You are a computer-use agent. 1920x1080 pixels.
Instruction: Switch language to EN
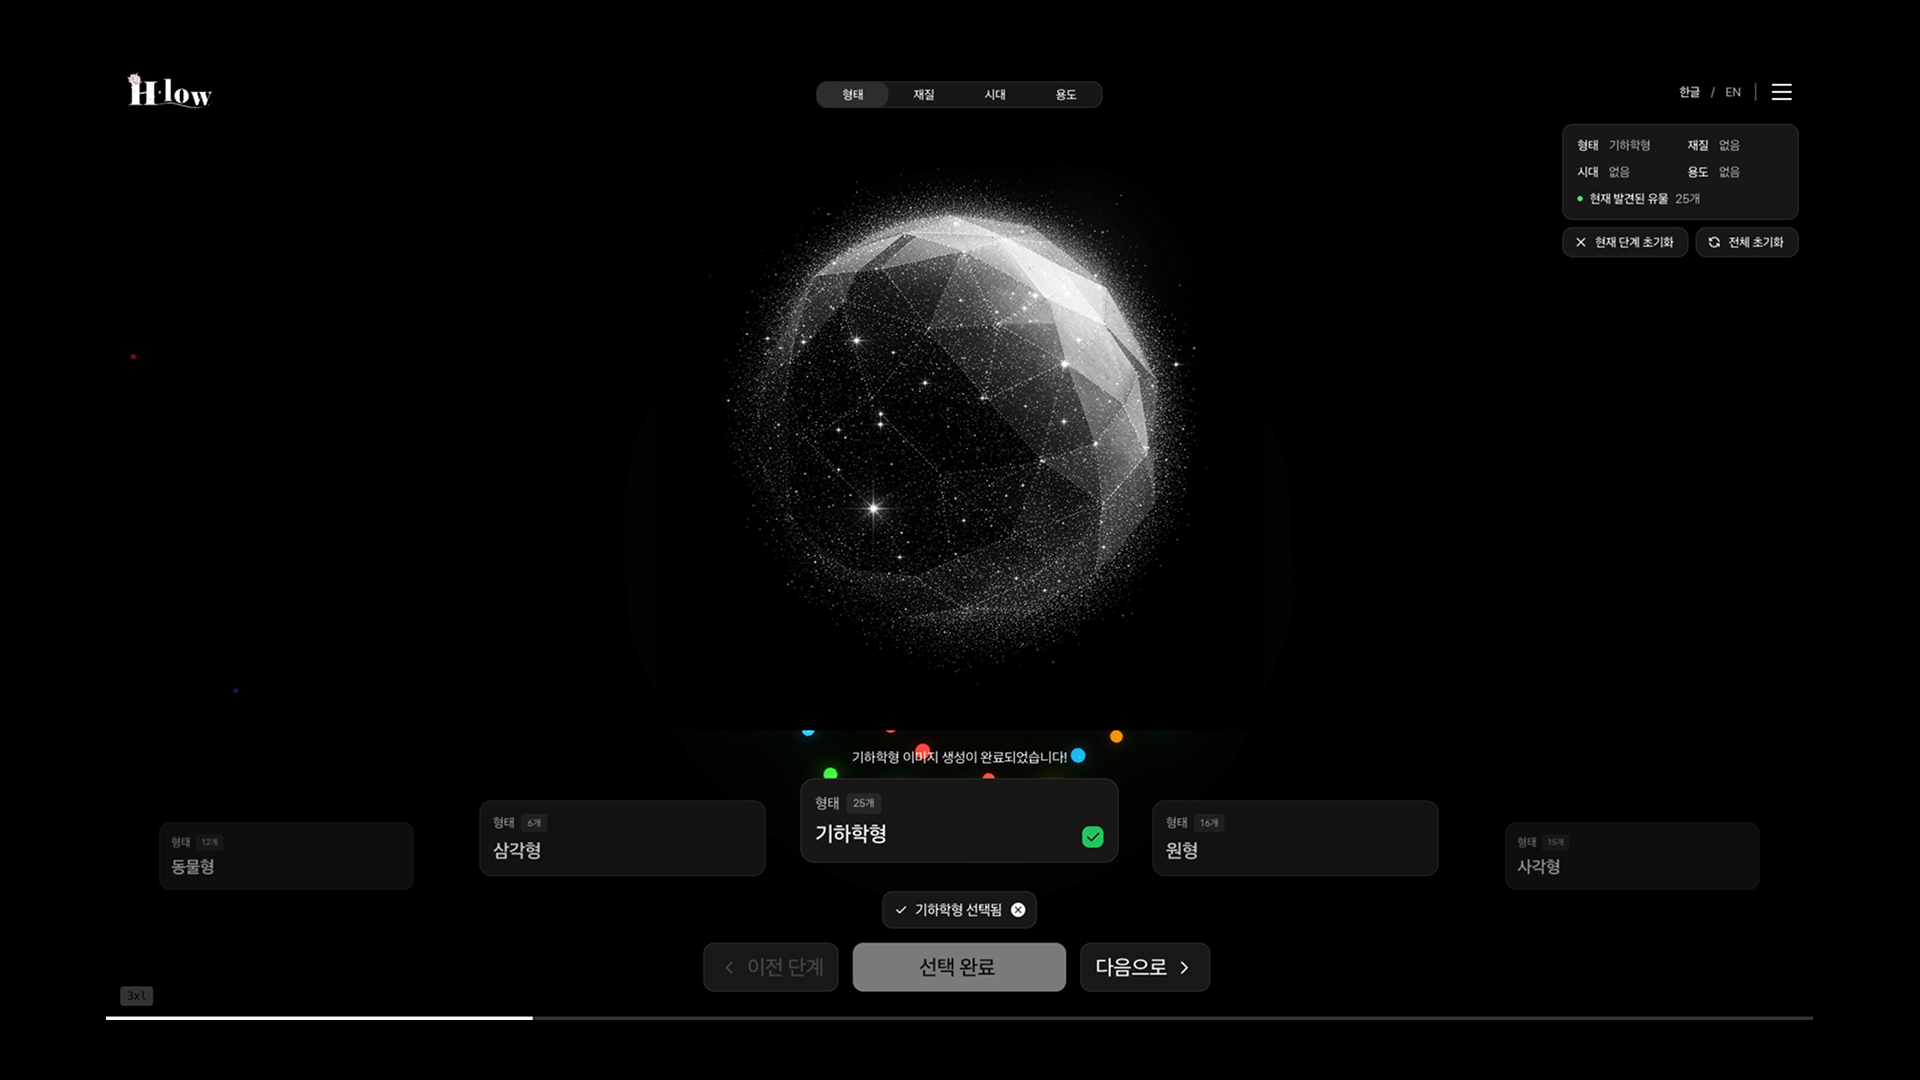pos(1733,92)
